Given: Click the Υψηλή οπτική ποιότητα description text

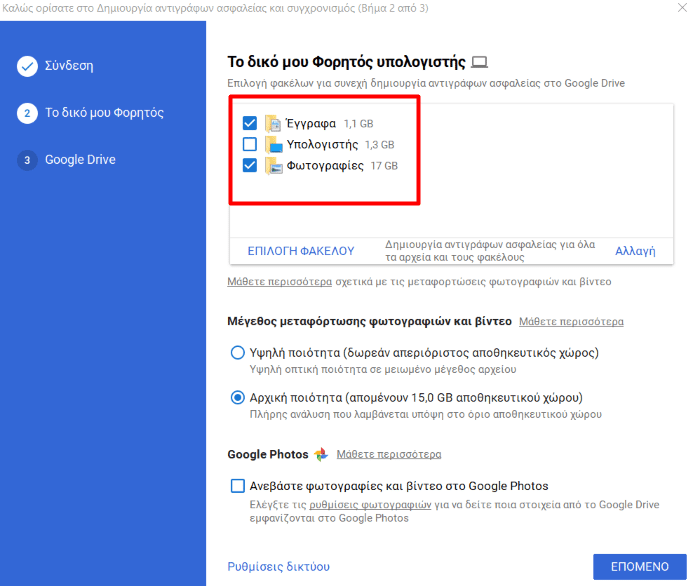Looking at the screenshot, I should 383,370.
